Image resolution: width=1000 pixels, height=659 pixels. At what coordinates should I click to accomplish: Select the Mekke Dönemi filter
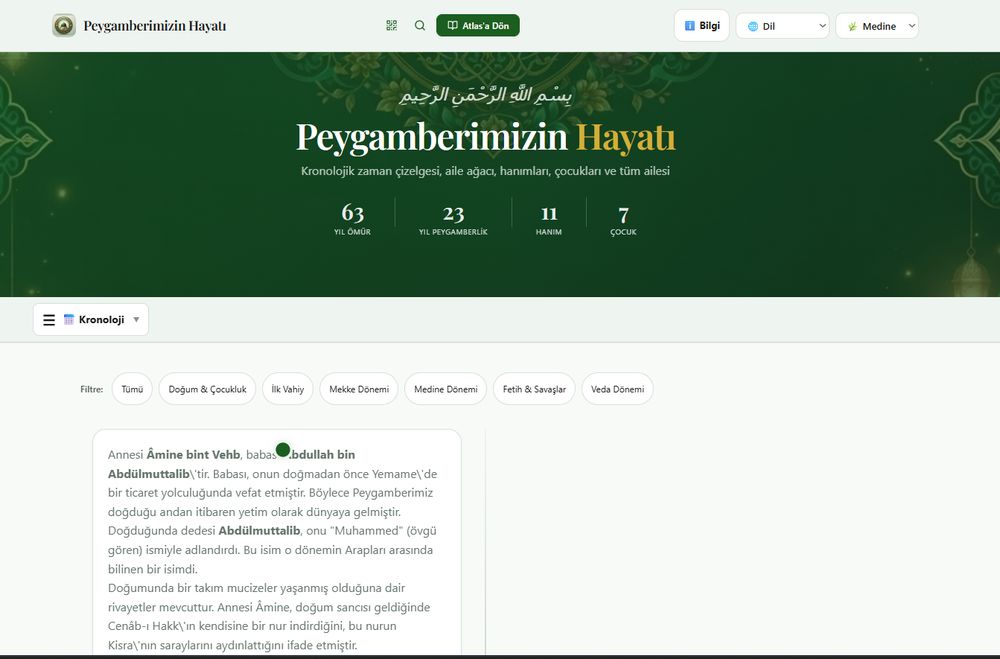(359, 389)
